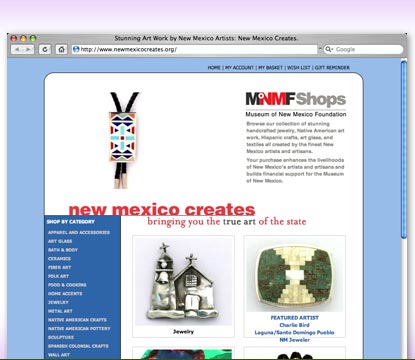
Task: Select Food & Cooking category
Action: [x=67, y=285]
